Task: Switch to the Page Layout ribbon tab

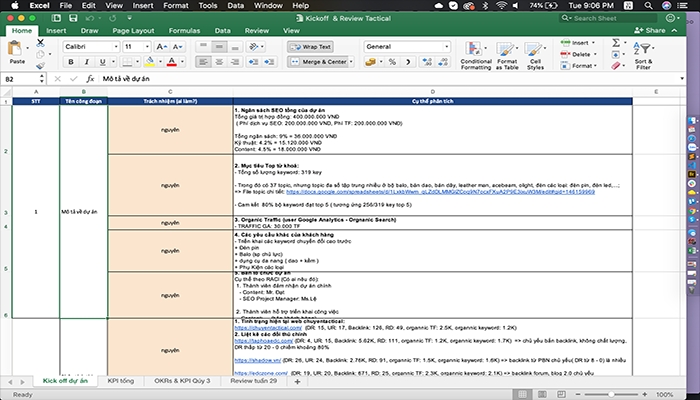Action: pos(133,30)
